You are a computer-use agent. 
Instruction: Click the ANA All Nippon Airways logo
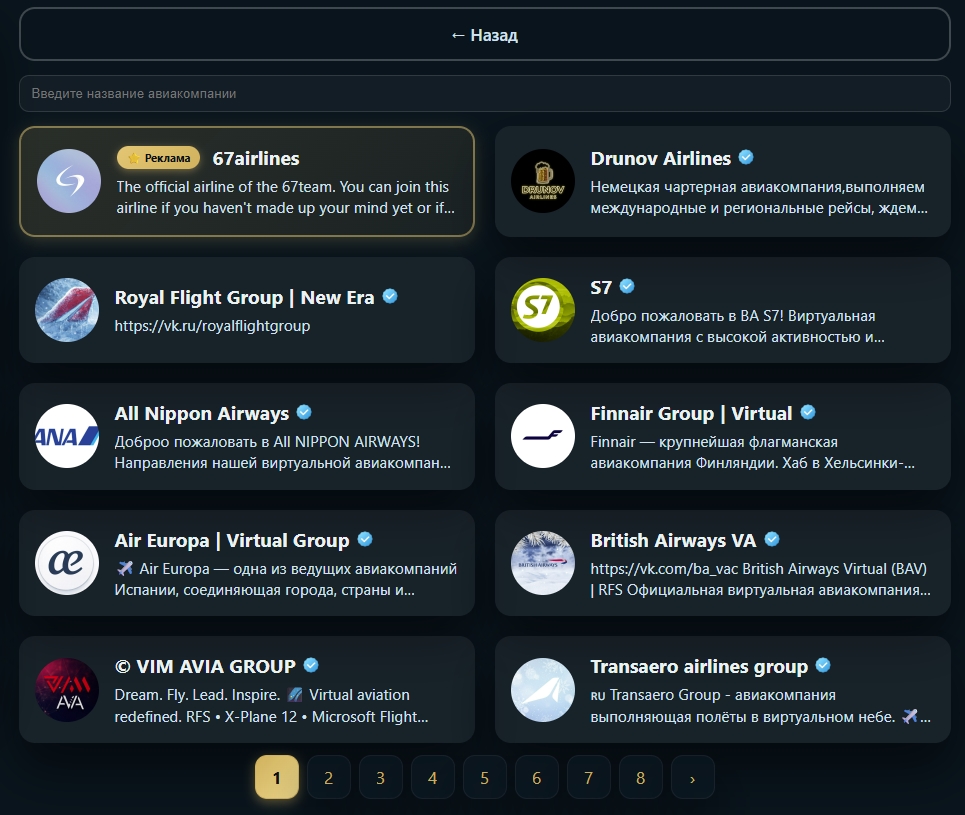point(67,436)
